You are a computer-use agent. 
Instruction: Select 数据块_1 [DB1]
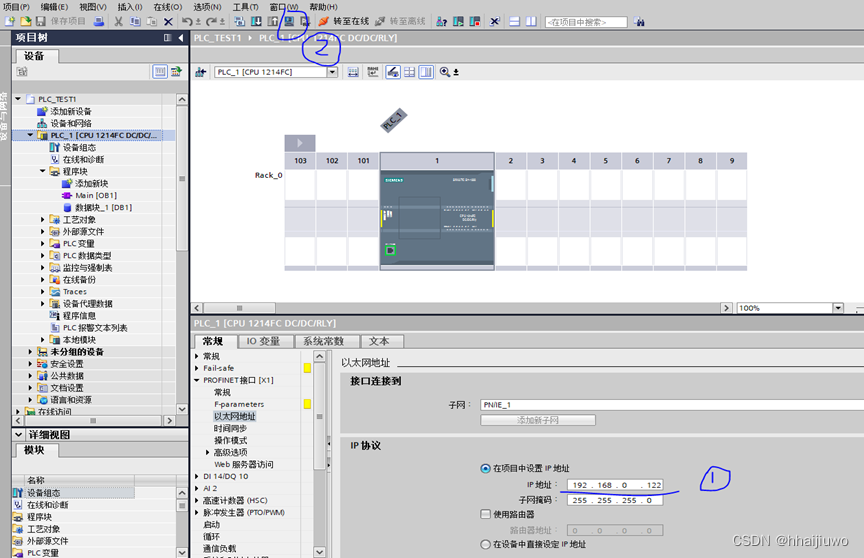click(103, 207)
